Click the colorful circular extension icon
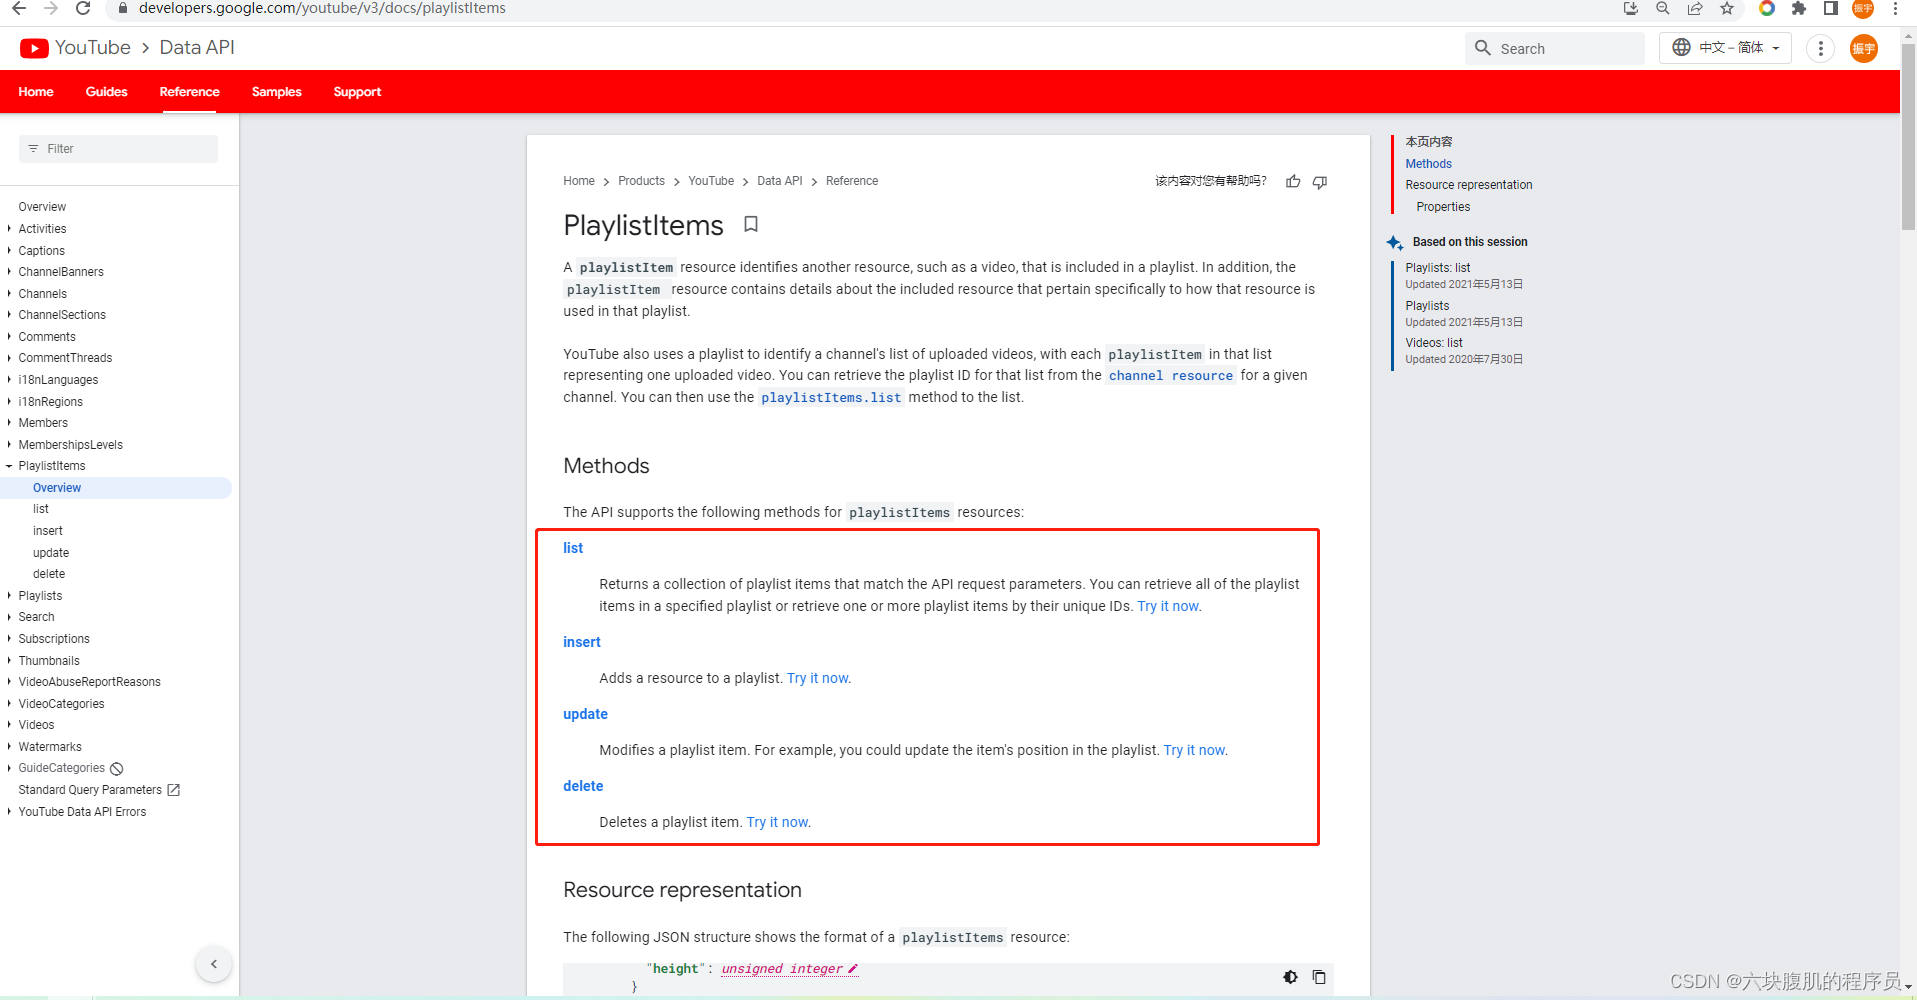 click(1767, 8)
